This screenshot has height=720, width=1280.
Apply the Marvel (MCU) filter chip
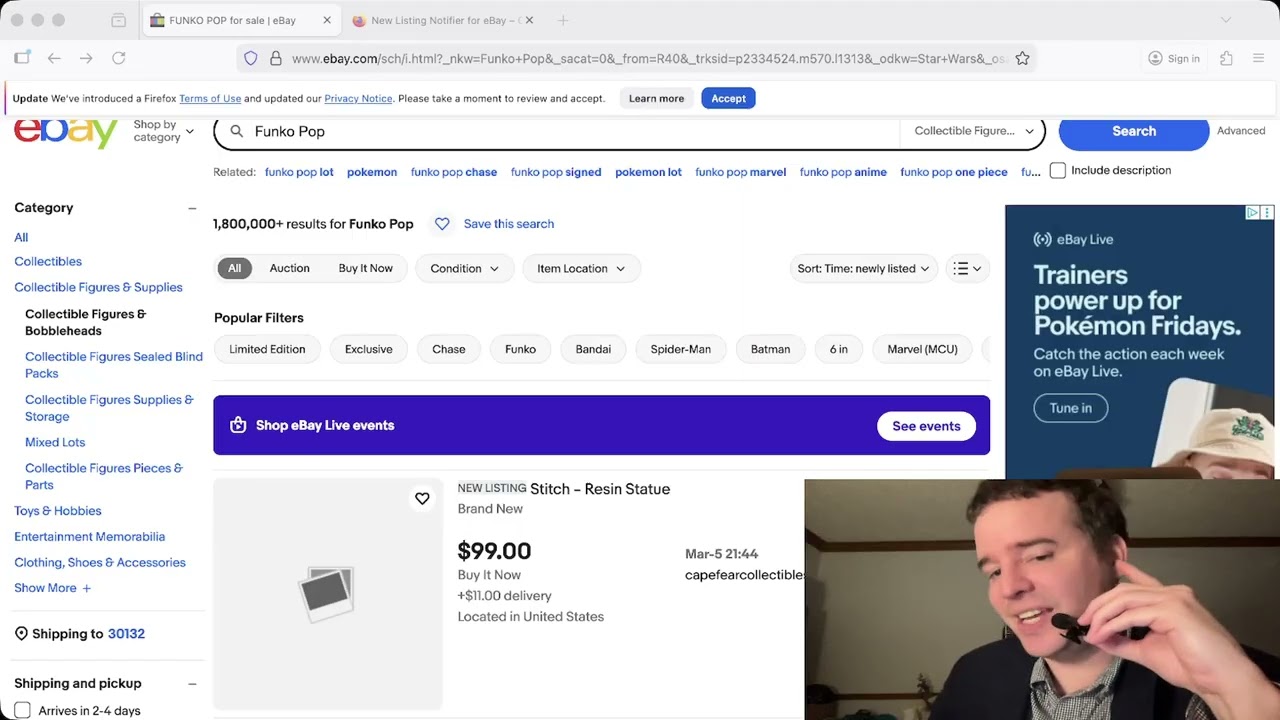click(x=922, y=349)
